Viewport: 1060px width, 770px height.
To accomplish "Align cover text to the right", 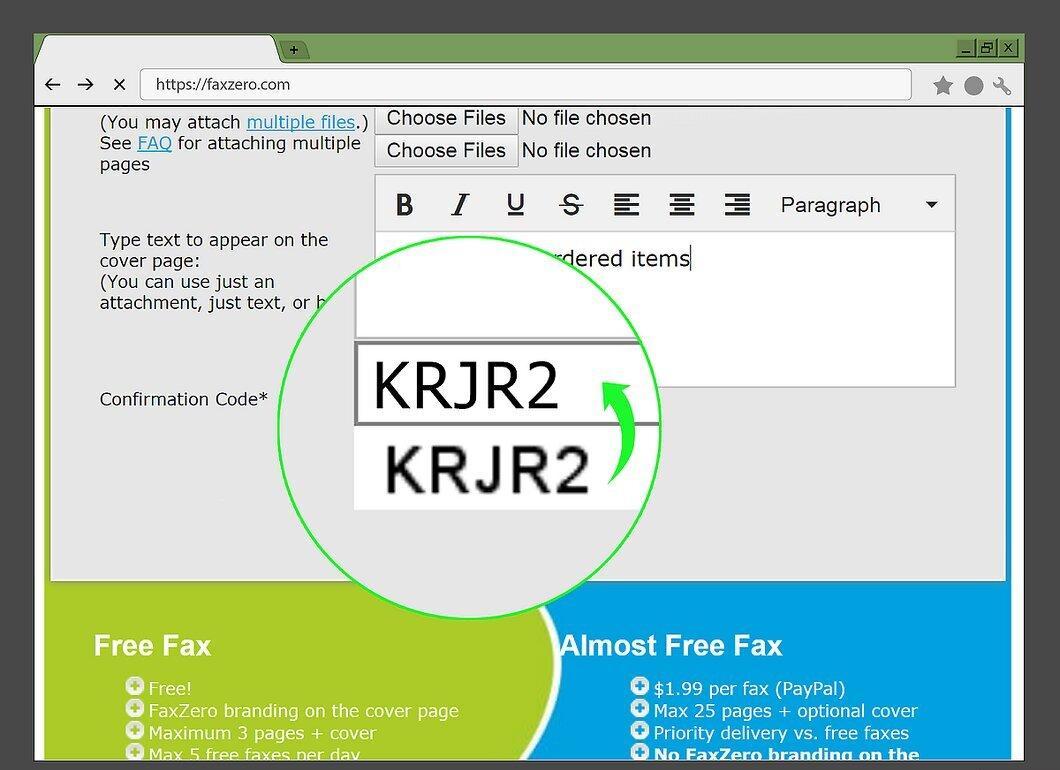I will pos(737,204).
